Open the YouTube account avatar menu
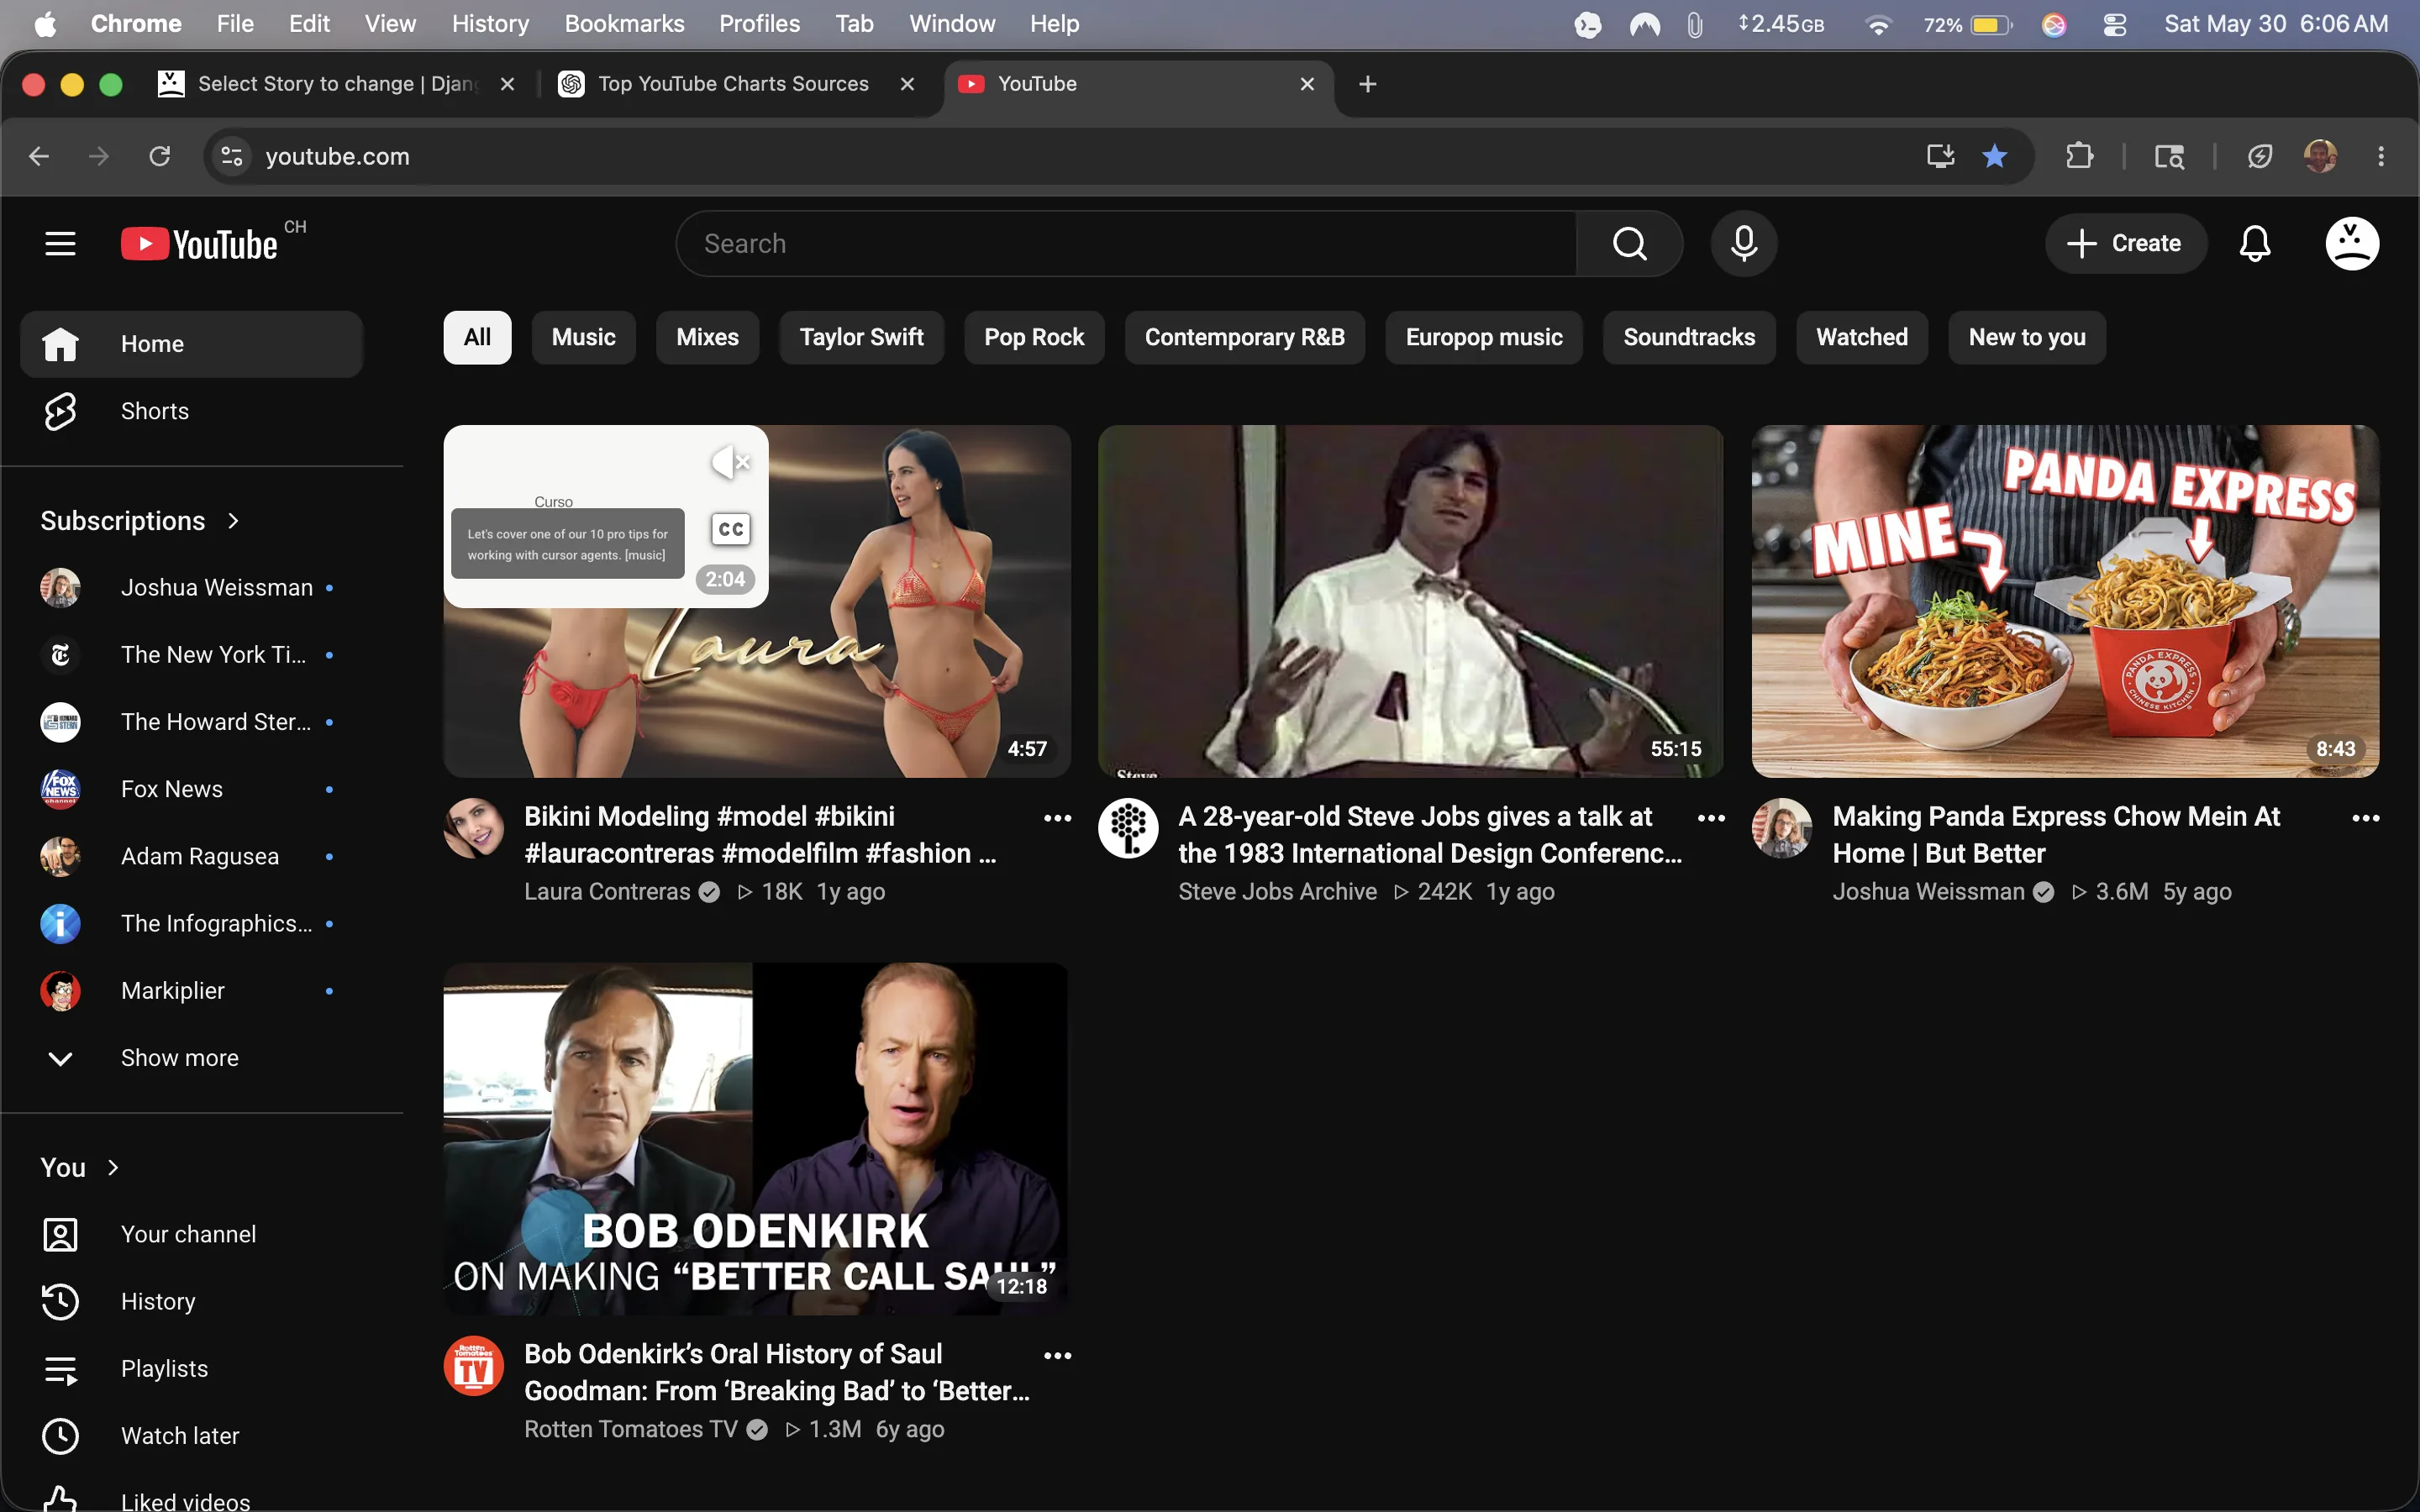Viewport: 2420px width, 1512px height. pyautogui.click(x=2352, y=243)
